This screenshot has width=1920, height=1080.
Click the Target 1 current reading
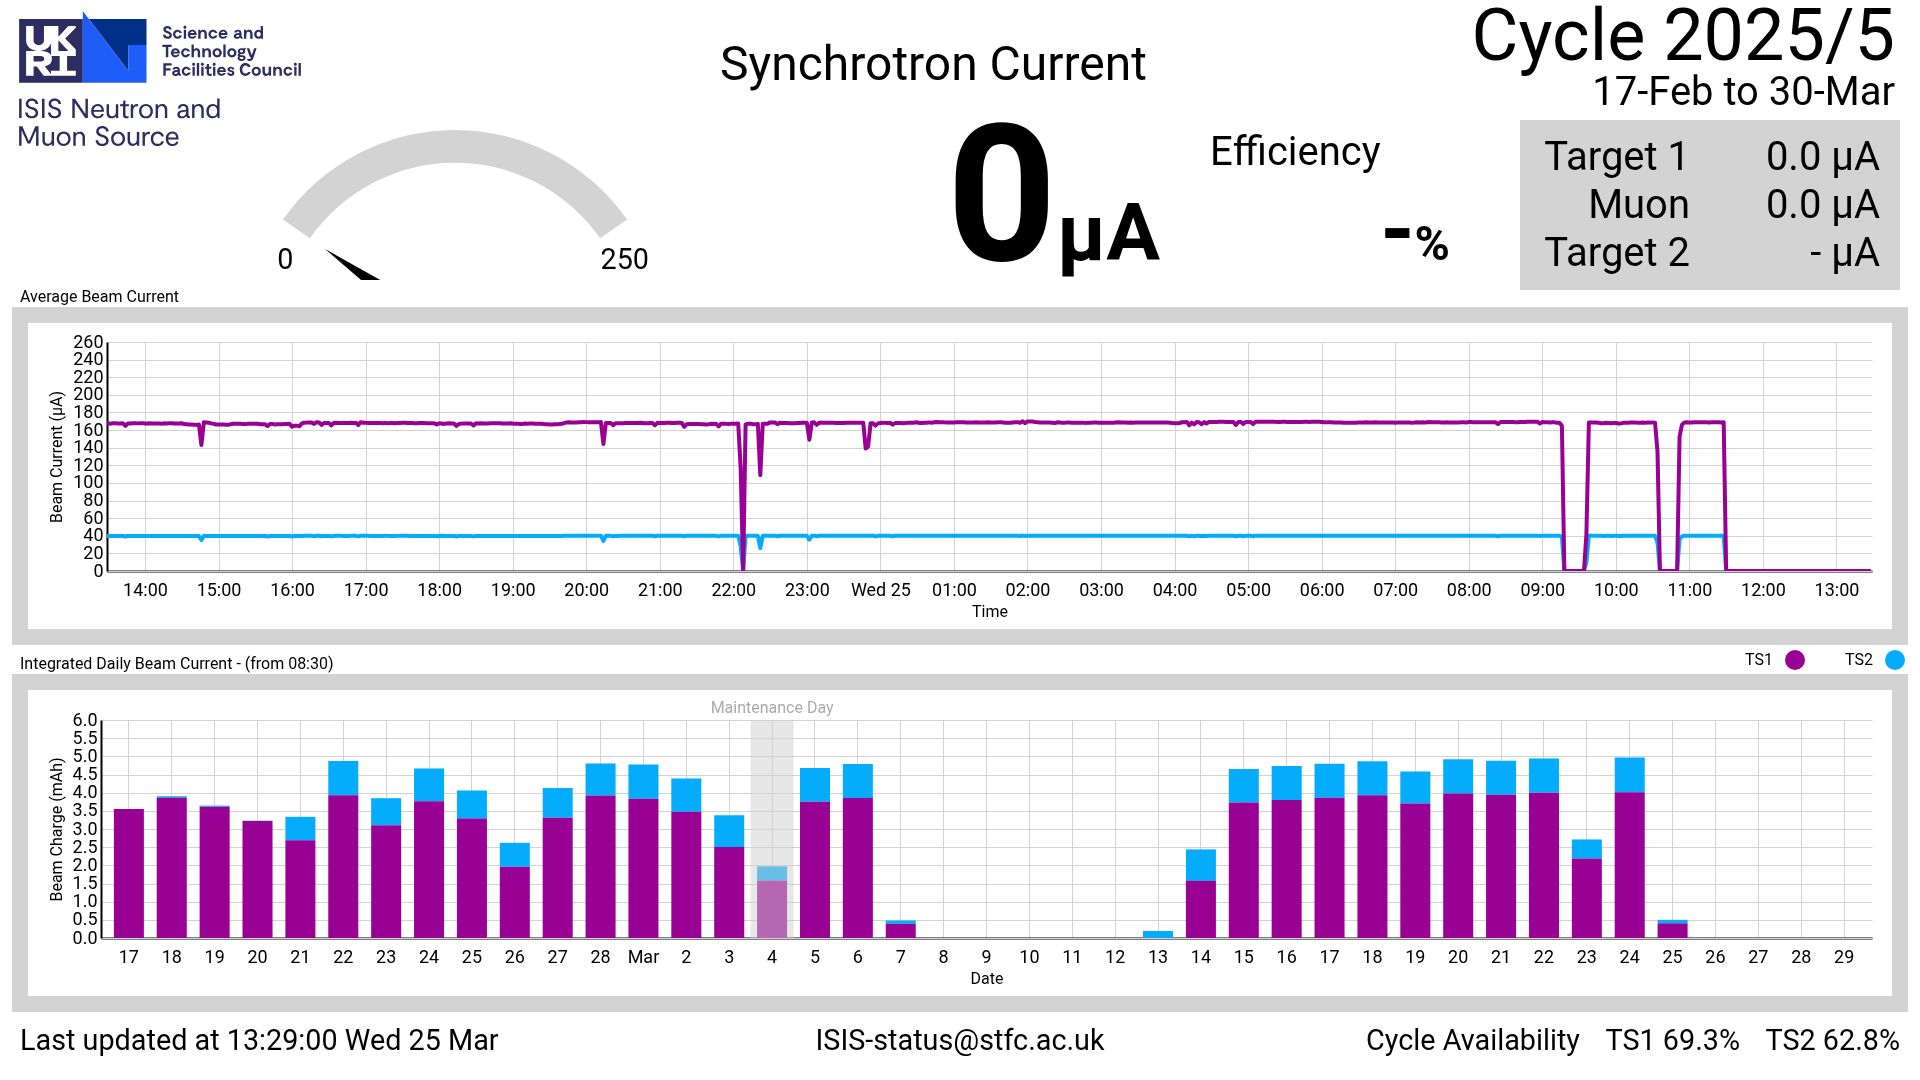tap(1822, 157)
